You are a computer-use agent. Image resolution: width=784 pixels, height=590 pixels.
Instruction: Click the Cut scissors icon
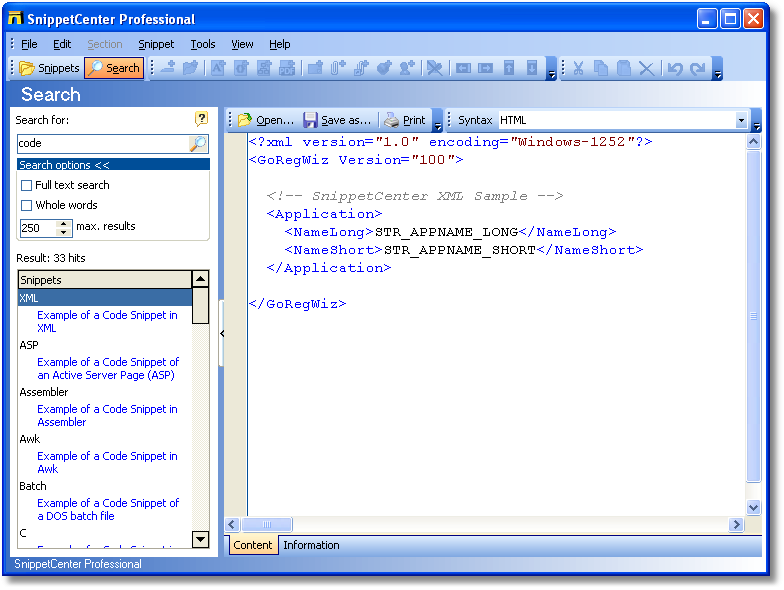tap(578, 68)
